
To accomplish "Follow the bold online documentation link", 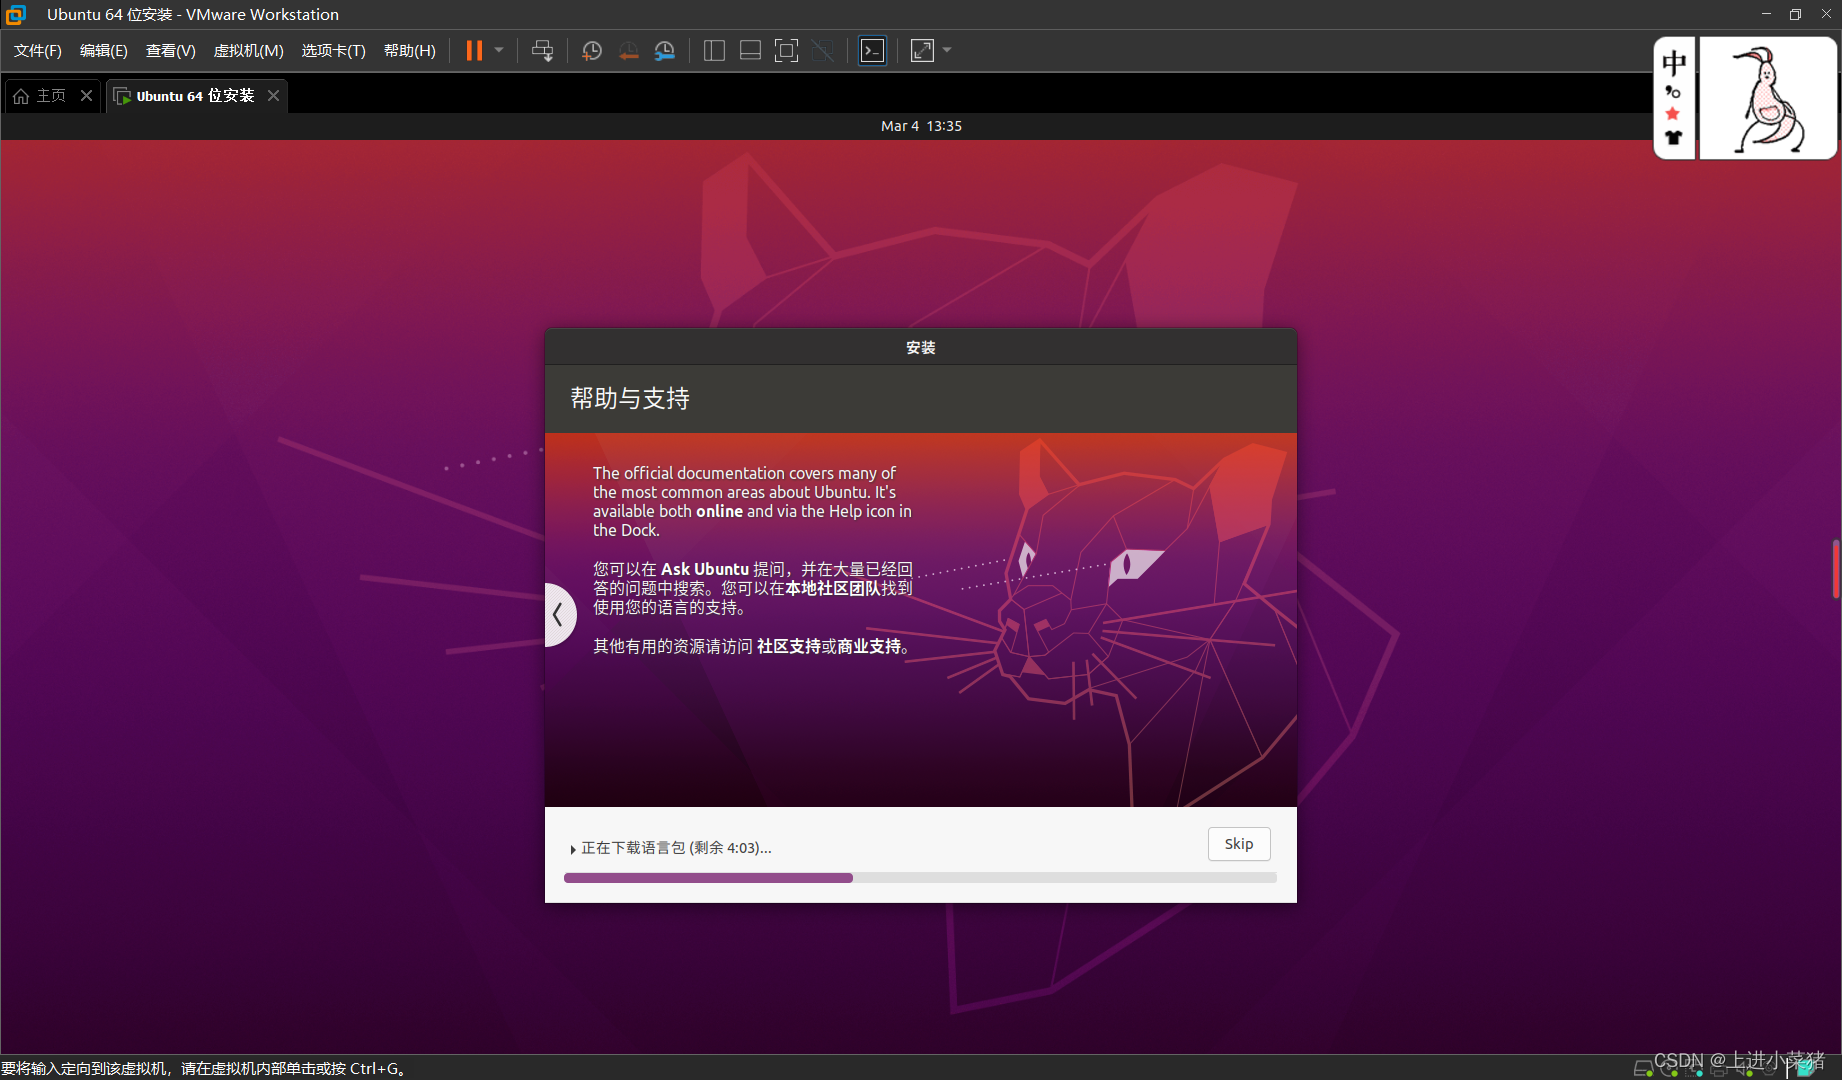I will [x=719, y=511].
